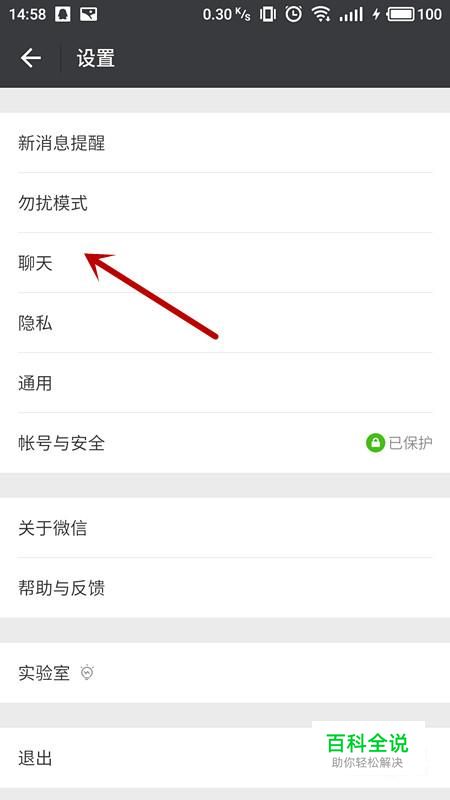Image resolution: width=450 pixels, height=800 pixels.
Task: Open 帐号与安全 settings
Action: point(225,443)
